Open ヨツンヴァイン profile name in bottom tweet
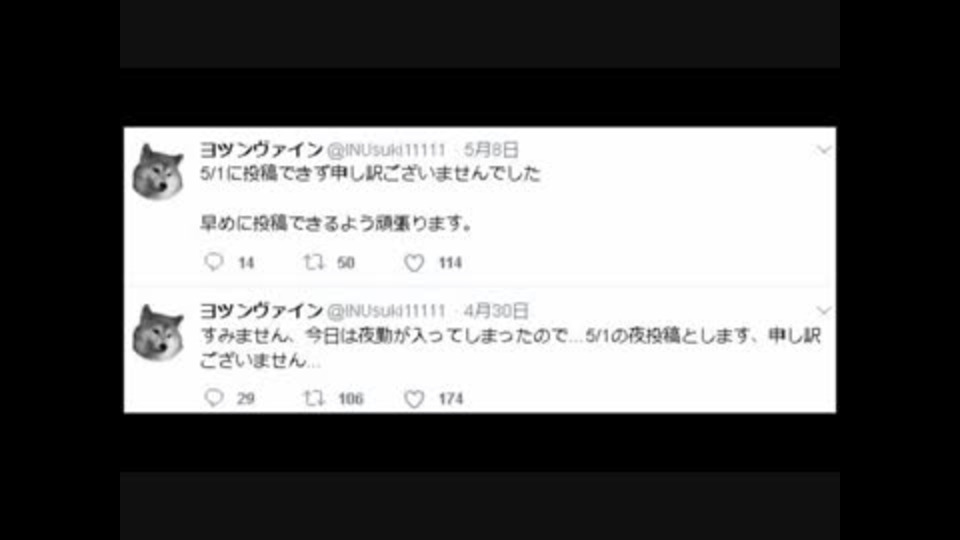This screenshot has width=960, height=540. point(261,310)
